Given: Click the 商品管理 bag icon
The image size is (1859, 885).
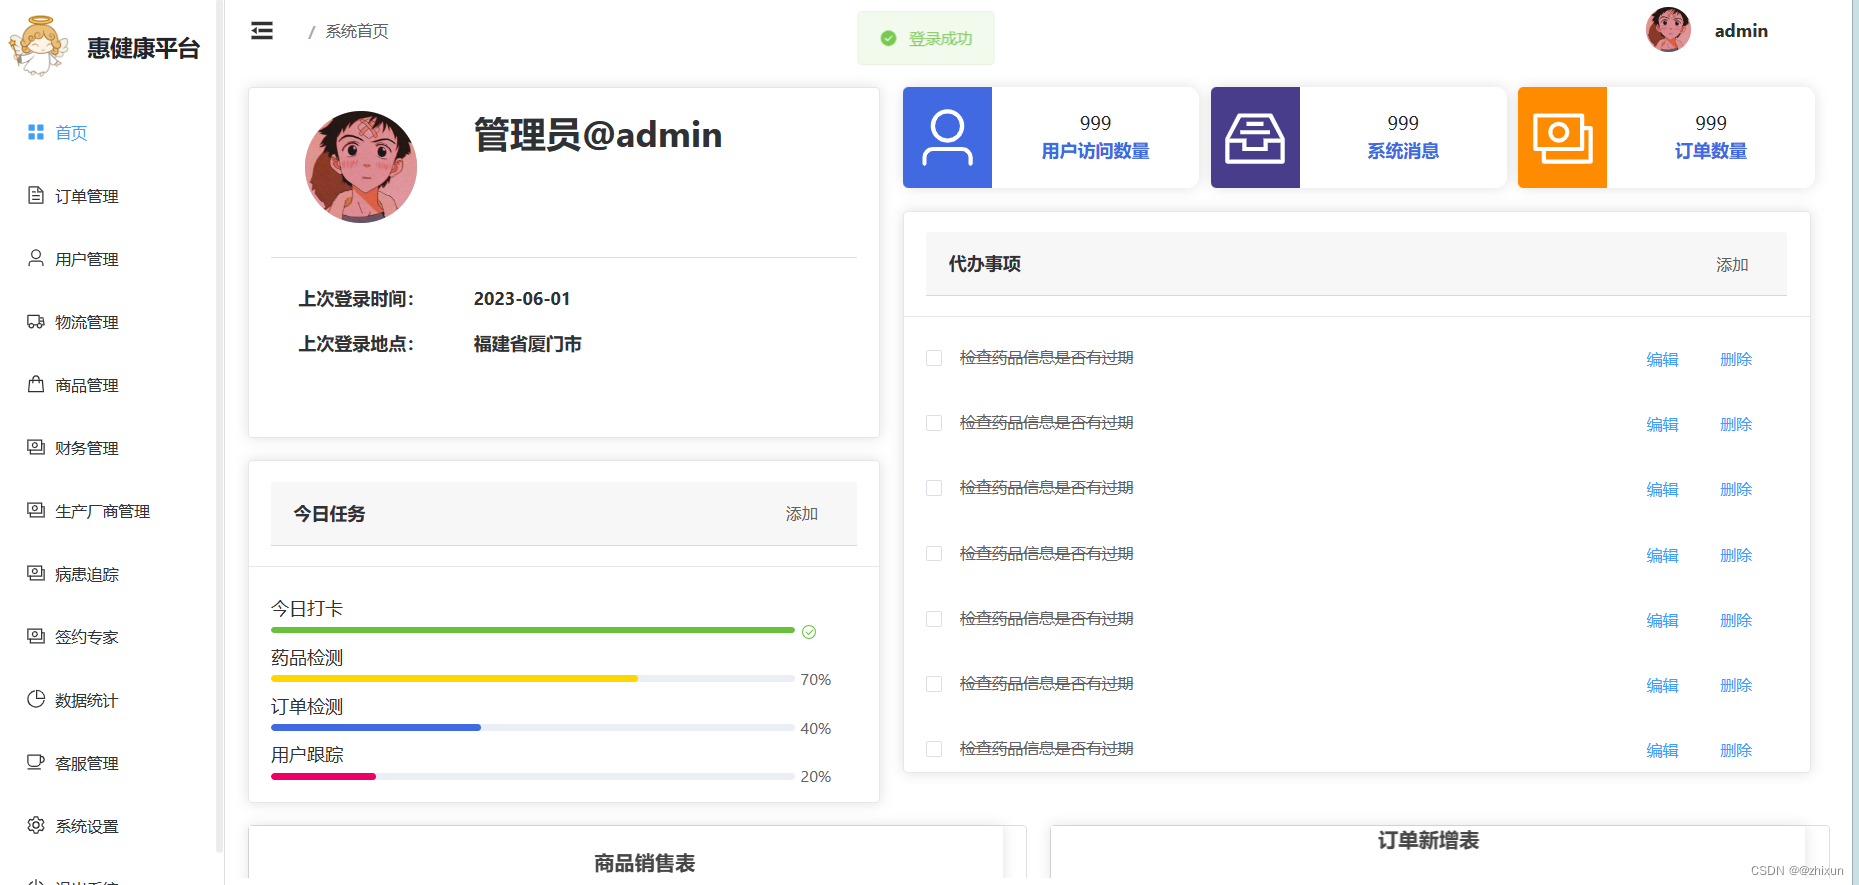Looking at the screenshot, I should tap(36, 384).
